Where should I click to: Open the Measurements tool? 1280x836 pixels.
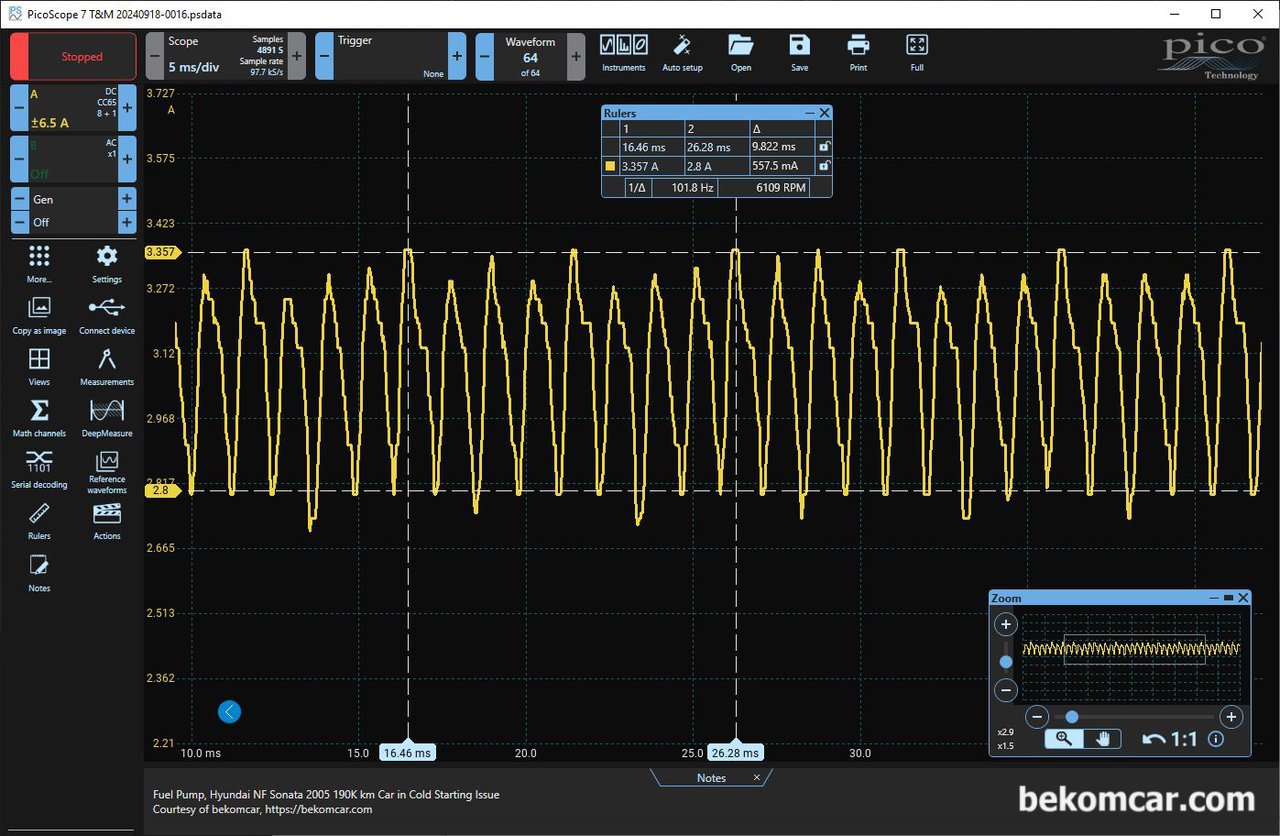click(107, 365)
